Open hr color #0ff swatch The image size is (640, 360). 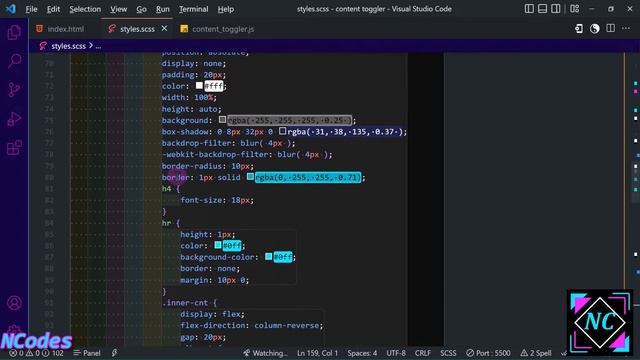coord(218,245)
